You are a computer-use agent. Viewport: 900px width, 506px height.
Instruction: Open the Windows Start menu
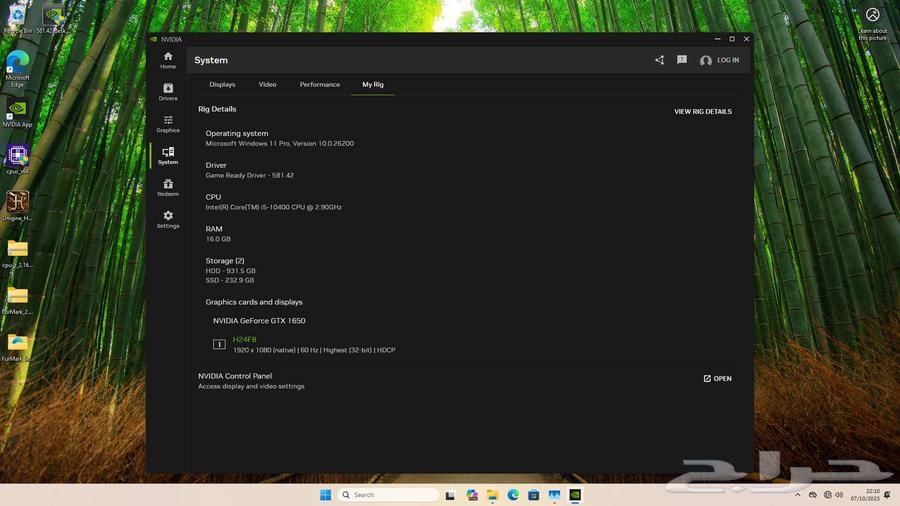(x=325, y=495)
